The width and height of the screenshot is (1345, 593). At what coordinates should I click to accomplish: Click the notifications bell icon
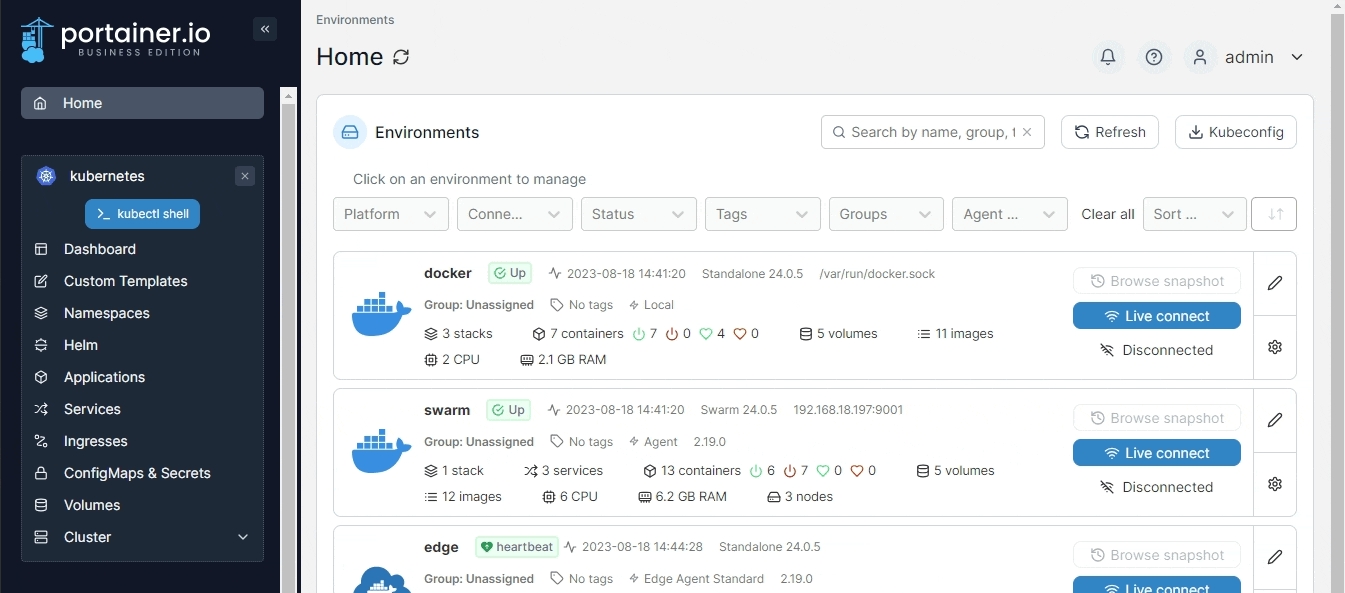(1107, 57)
